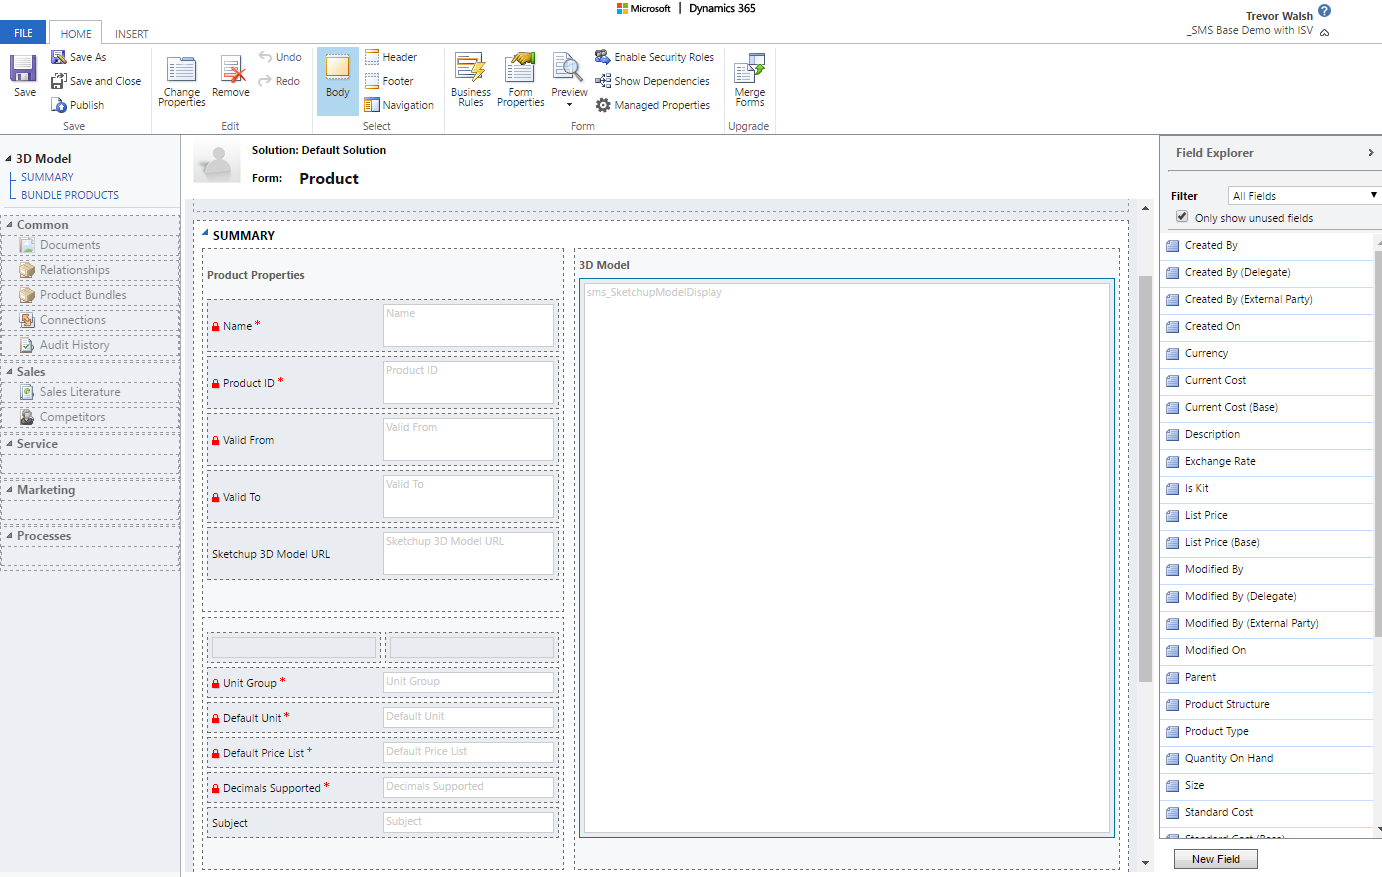Collapse the Sales navigation group
This screenshot has width=1382, height=877.
coord(9,372)
